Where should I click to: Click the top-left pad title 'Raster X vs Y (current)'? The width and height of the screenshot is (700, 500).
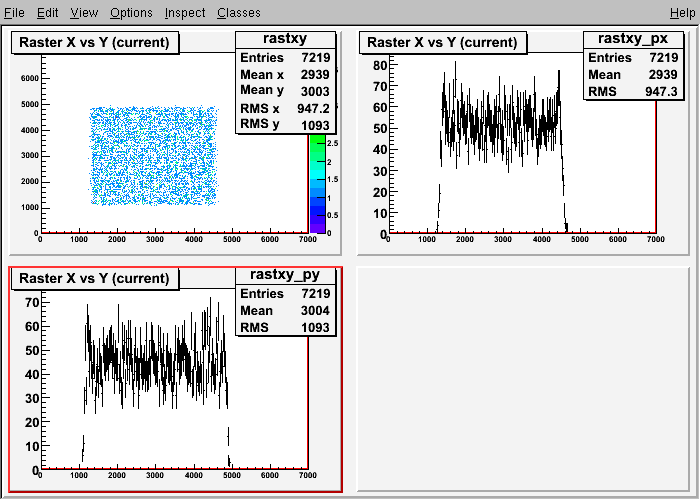click(x=95, y=42)
